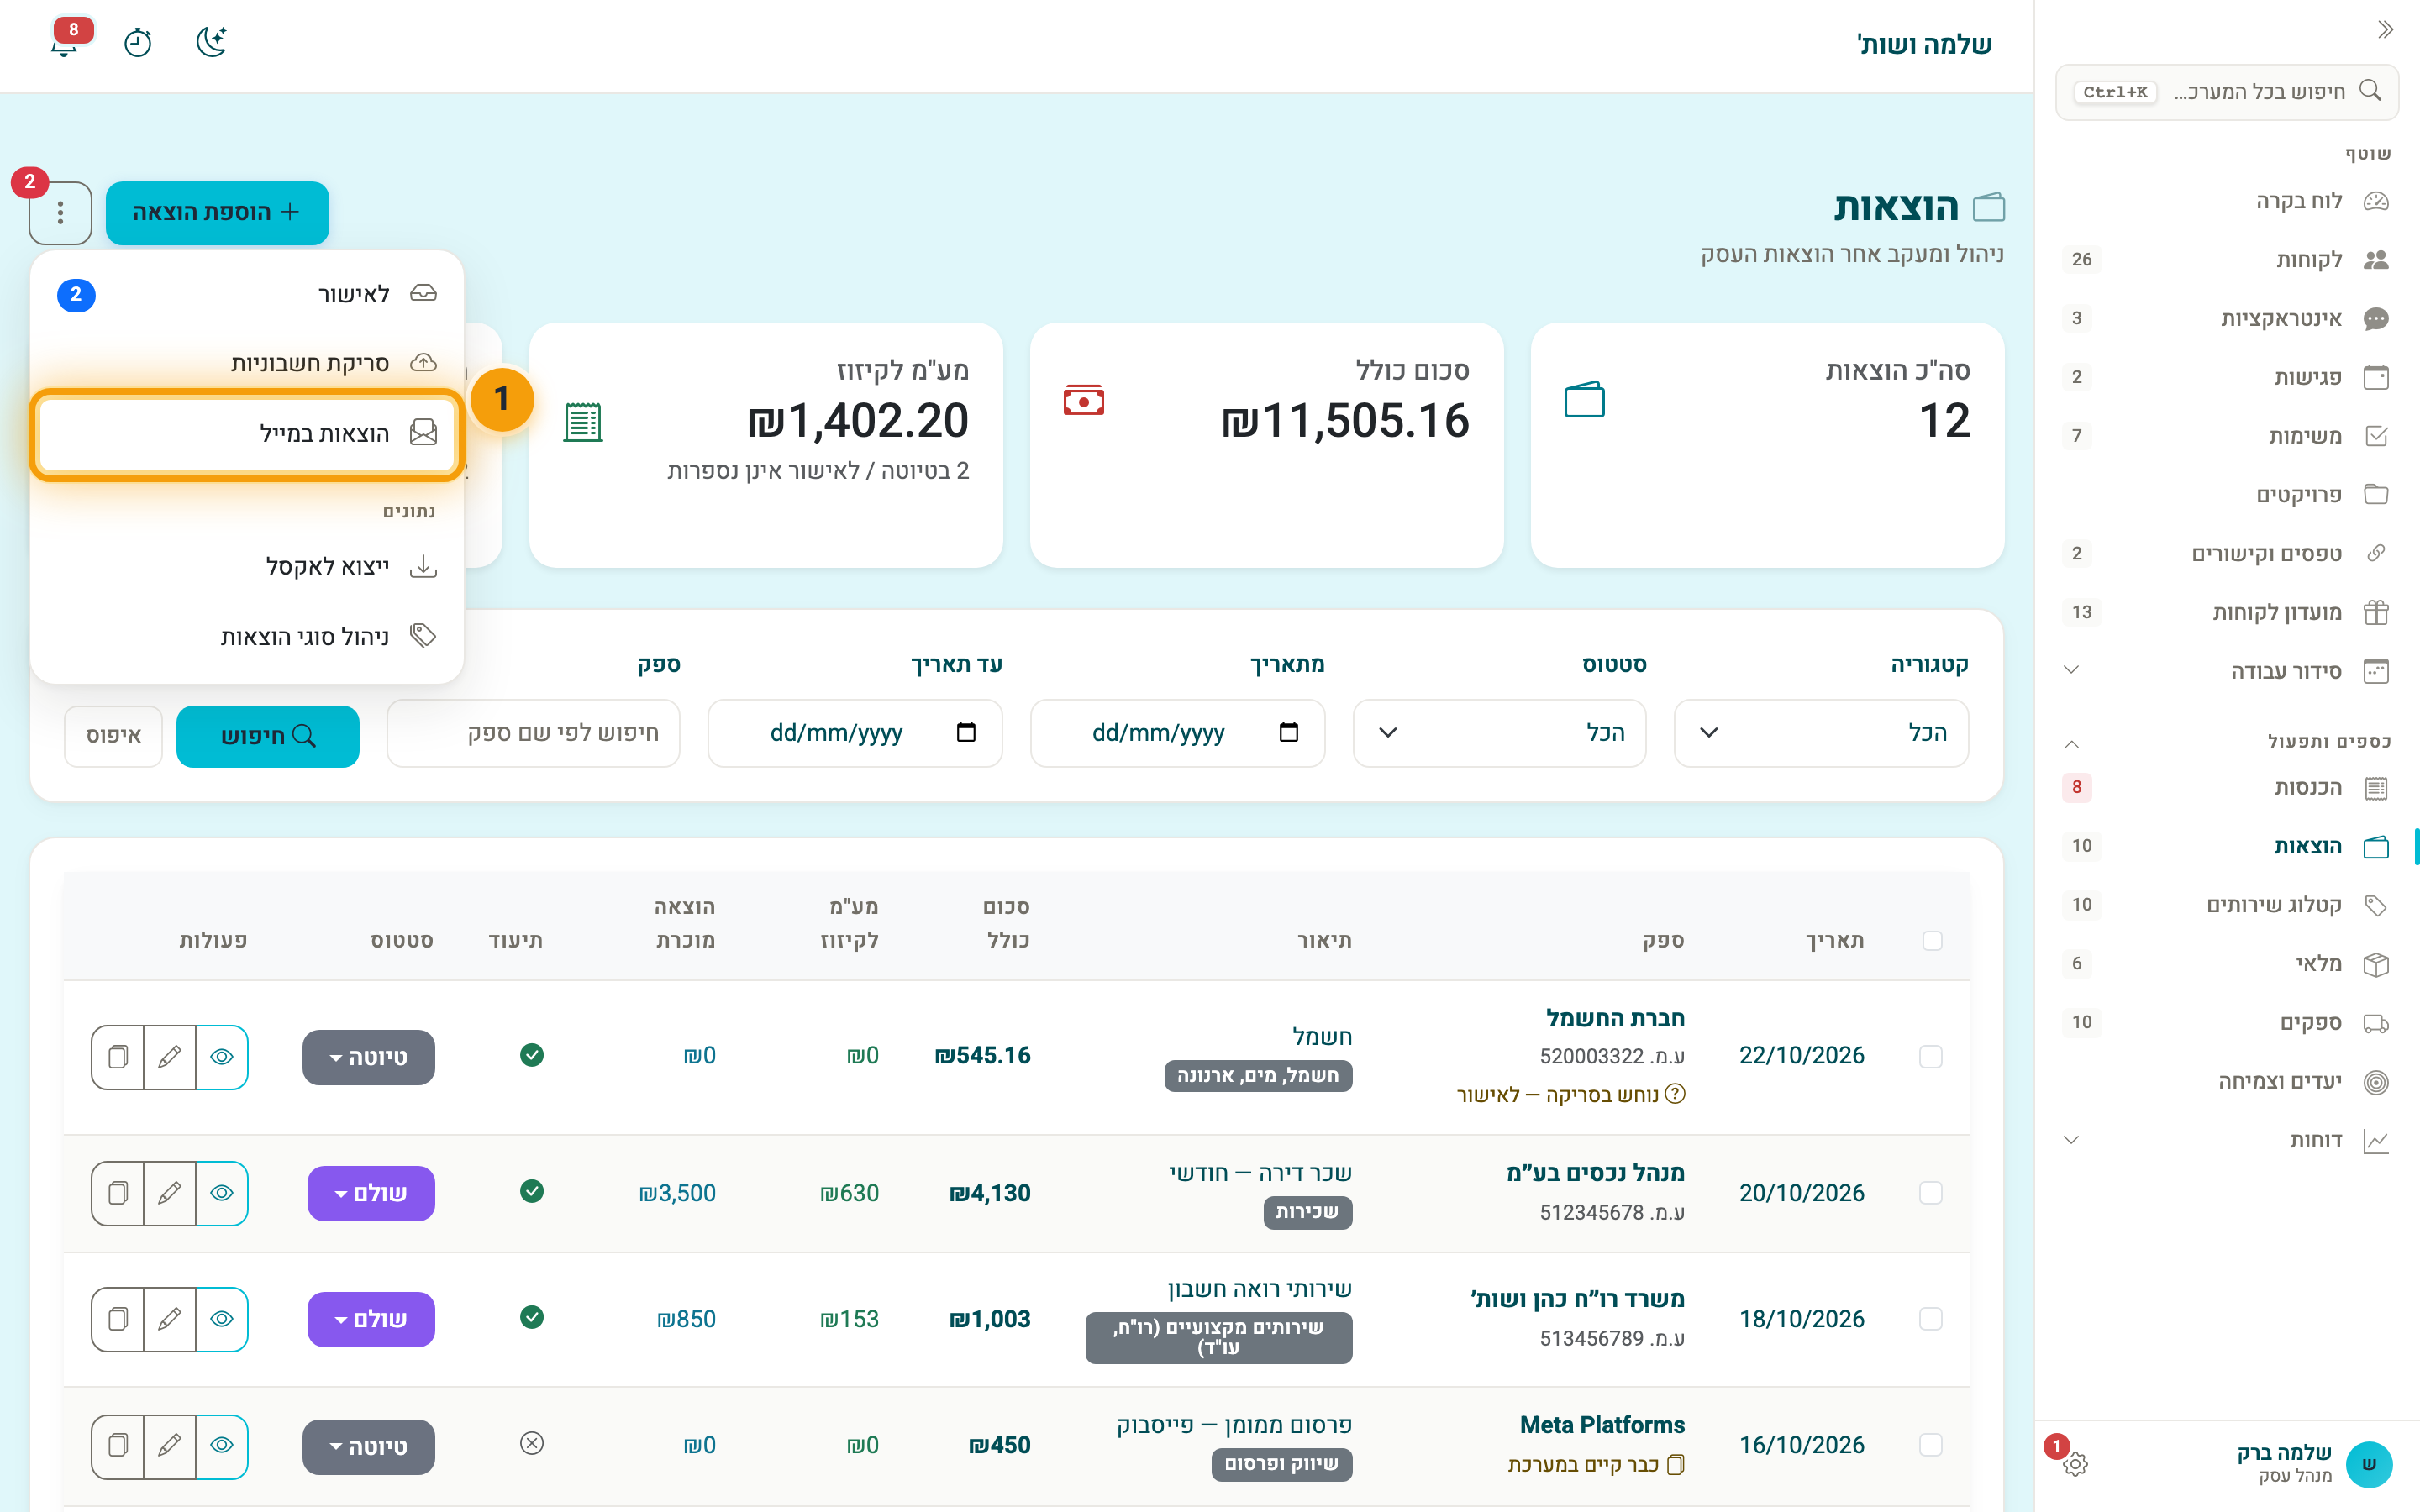Select הוצאות במייל menu item
This screenshot has height=1512, width=2420.
click(247, 433)
